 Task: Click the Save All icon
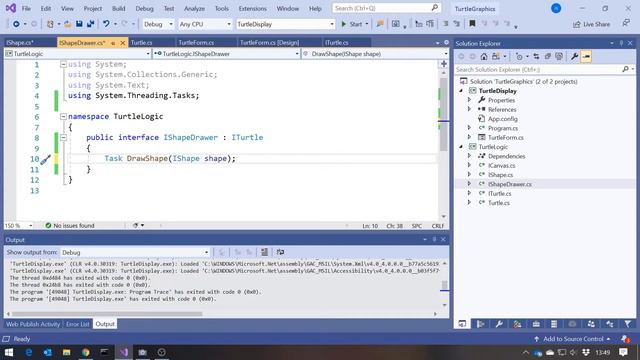tap(90, 24)
